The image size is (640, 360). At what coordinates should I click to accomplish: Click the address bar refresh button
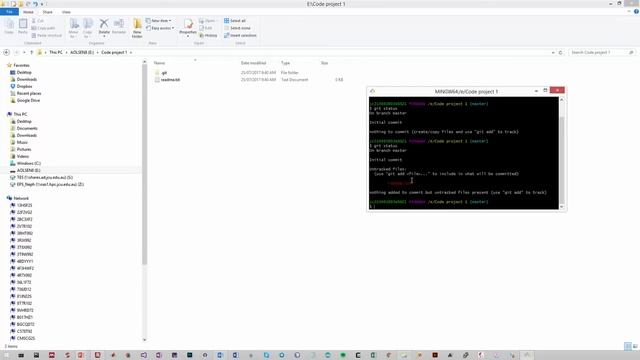point(560,52)
